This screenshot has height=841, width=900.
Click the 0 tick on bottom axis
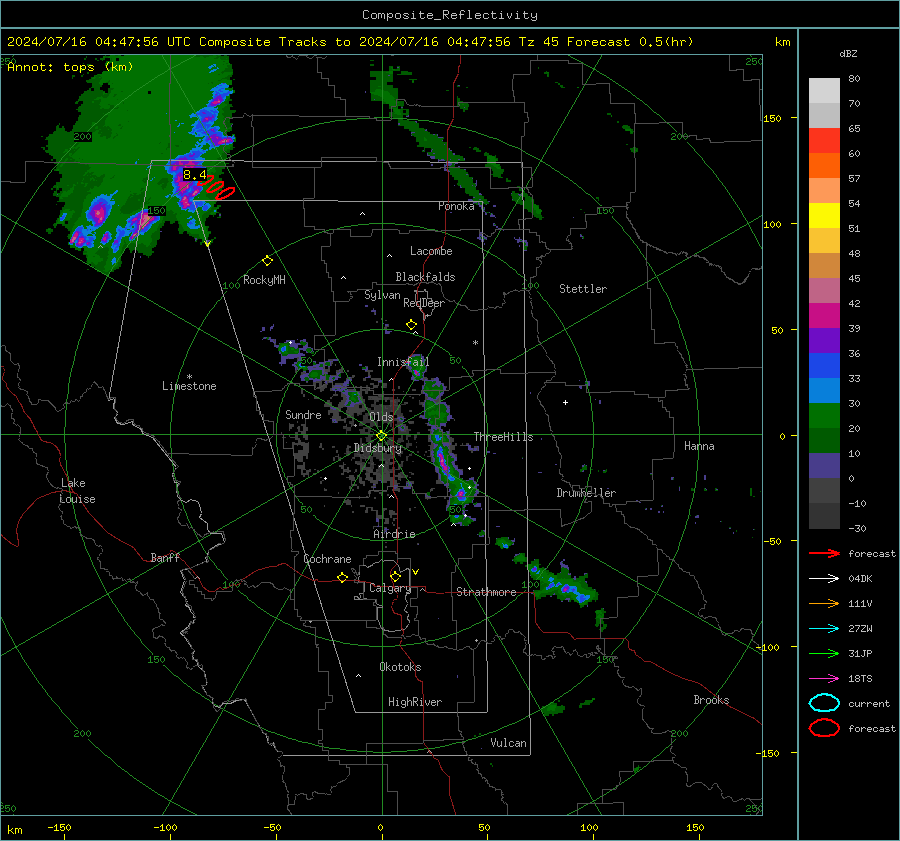[x=380, y=828]
